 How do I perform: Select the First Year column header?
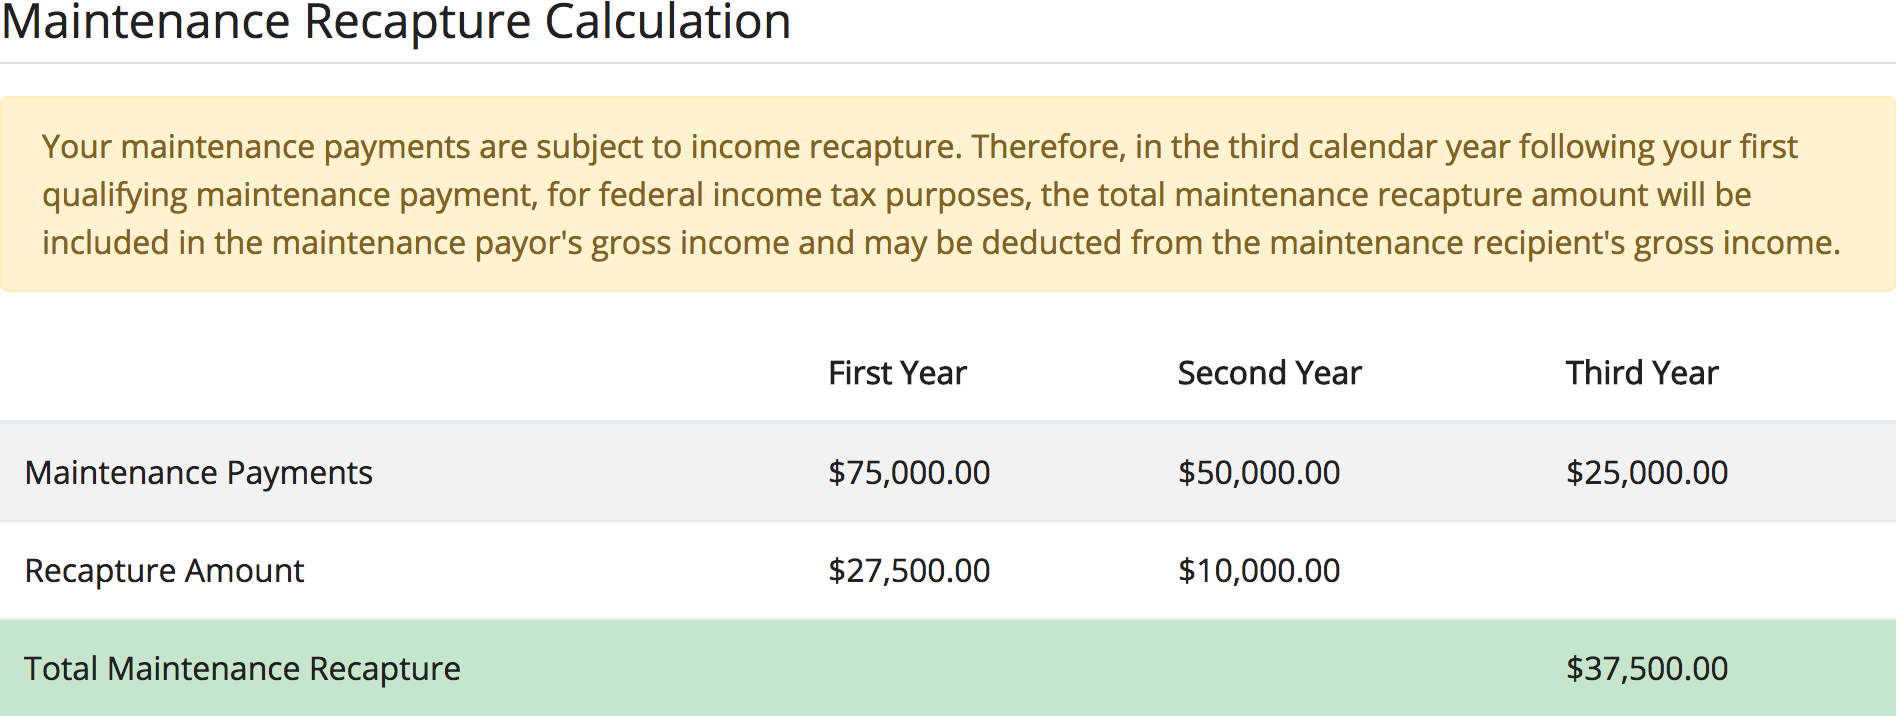click(x=897, y=373)
